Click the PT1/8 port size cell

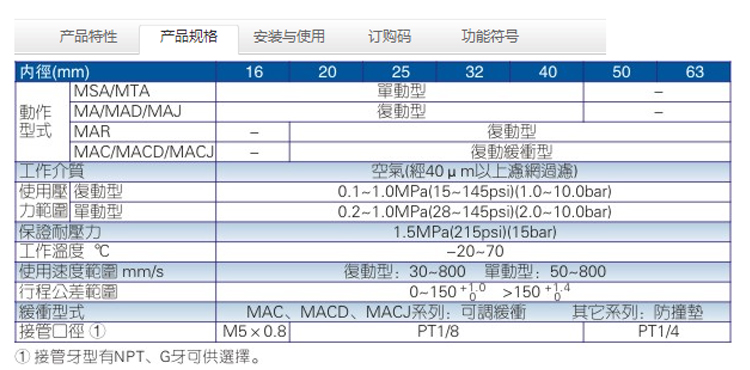click(437, 331)
